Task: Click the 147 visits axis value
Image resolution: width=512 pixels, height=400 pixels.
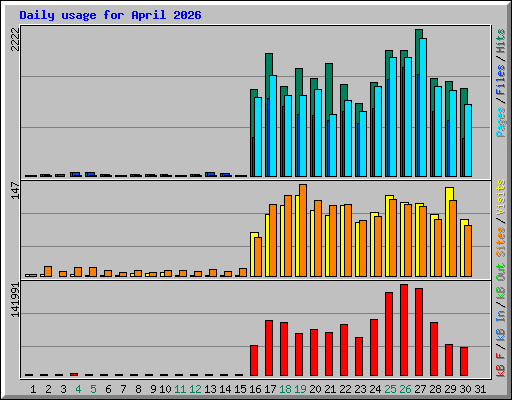Action: [15, 190]
